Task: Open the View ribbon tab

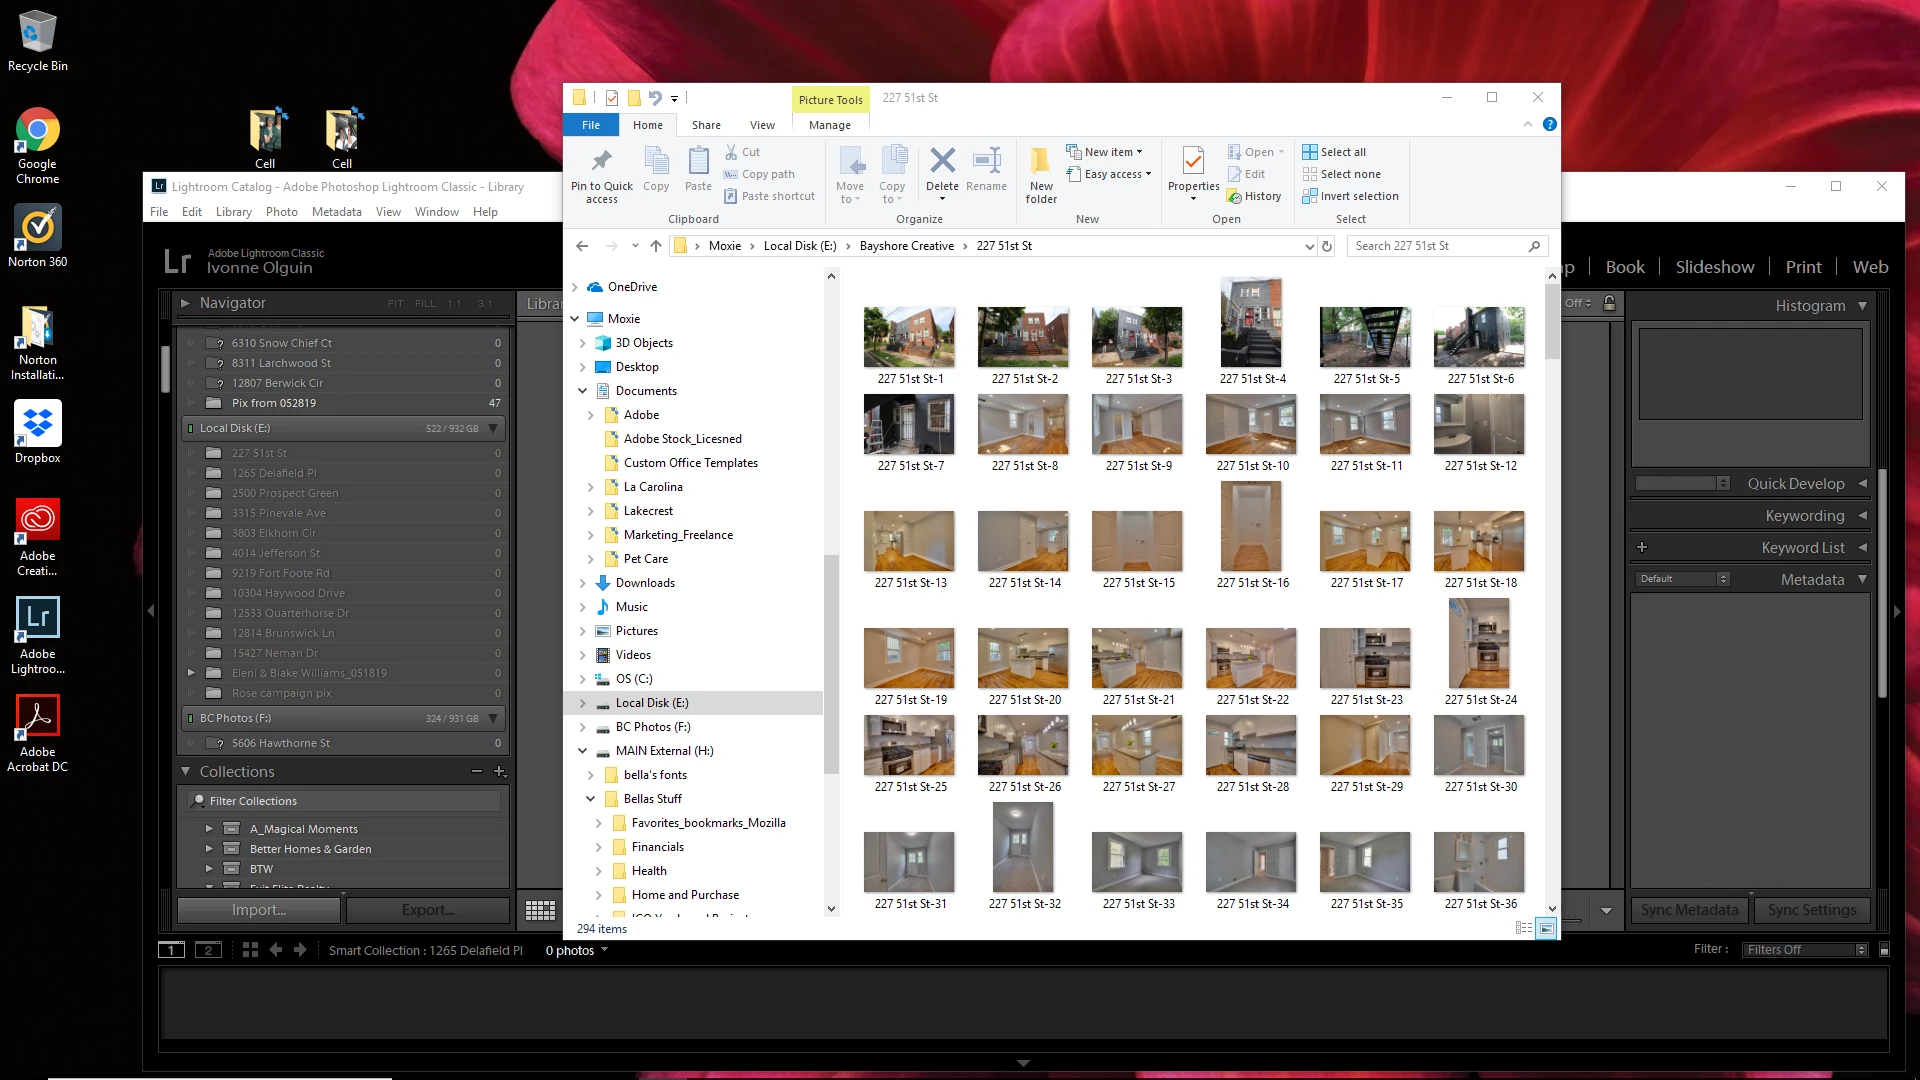Action: coord(762,125)
